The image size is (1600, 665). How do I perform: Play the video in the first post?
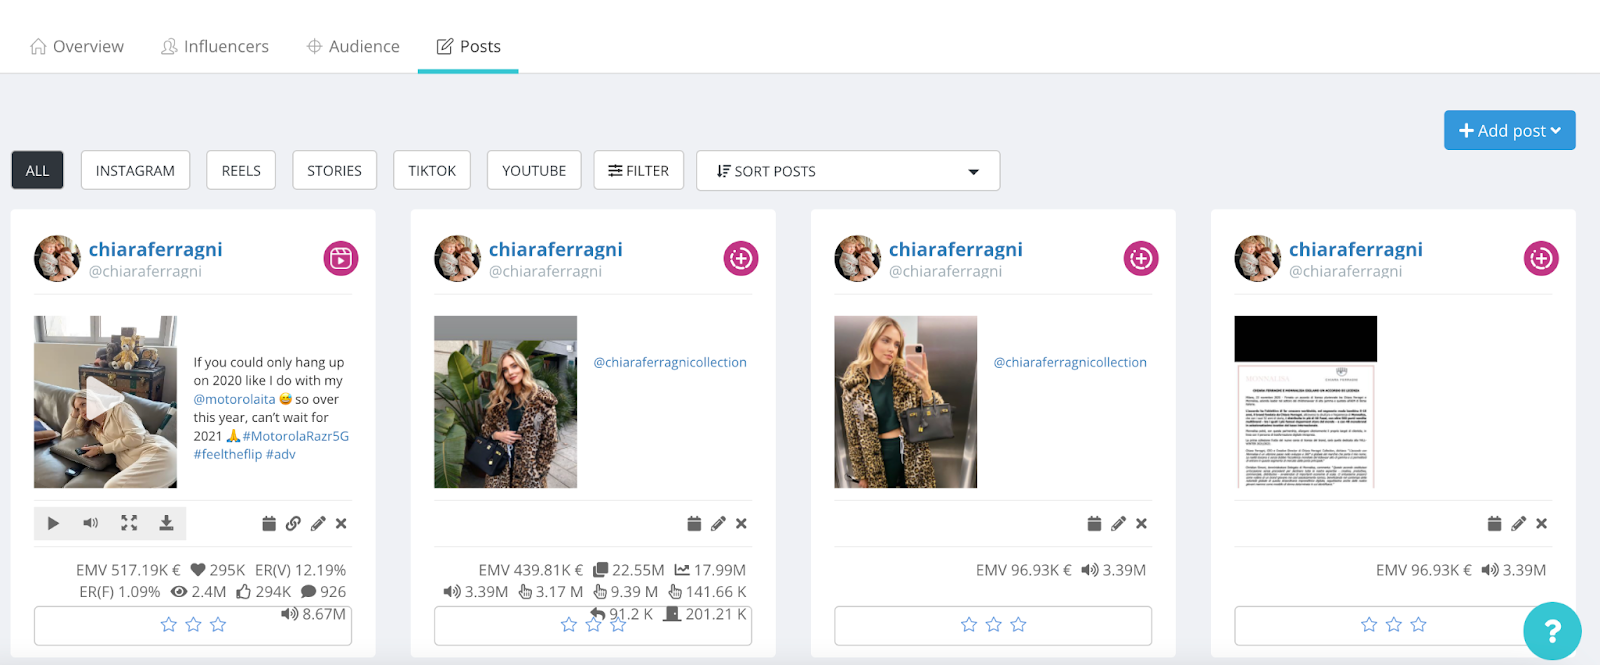tap(53, 523)
